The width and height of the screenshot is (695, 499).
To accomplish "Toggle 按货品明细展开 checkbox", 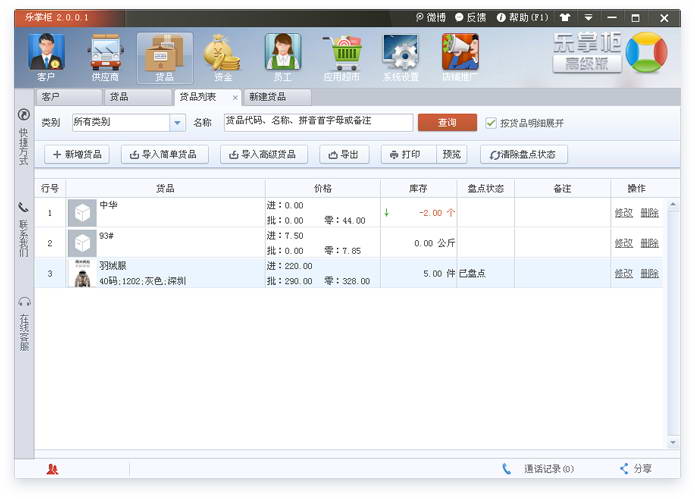I will pyautogui.click(x=491, y=123).
